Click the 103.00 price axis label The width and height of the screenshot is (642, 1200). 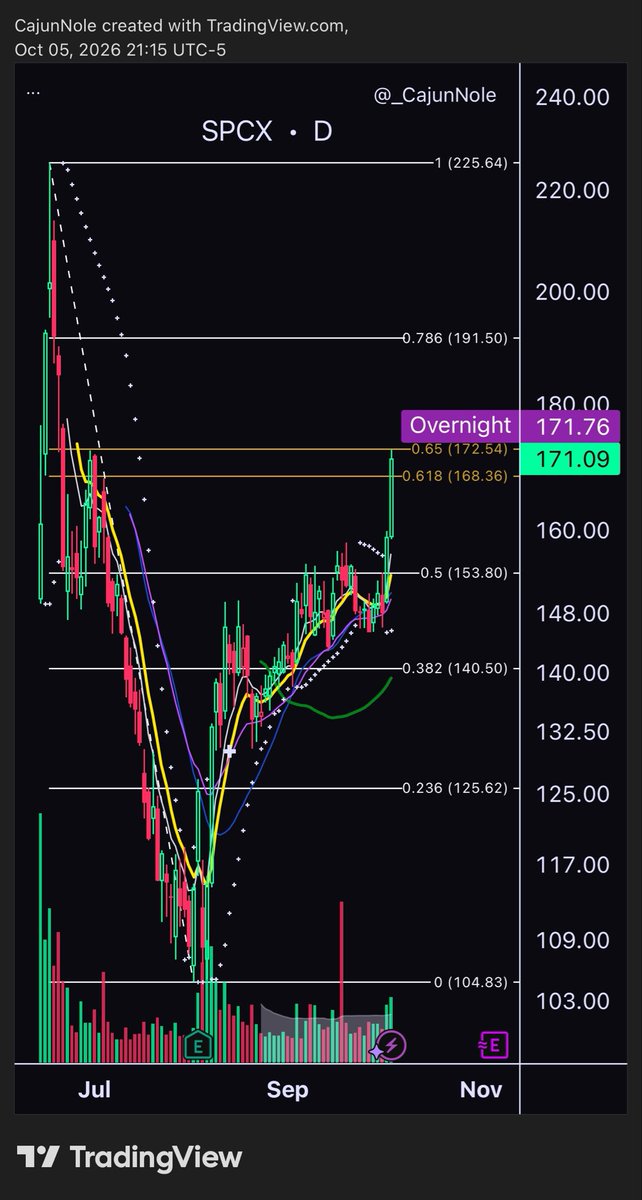573,1000
